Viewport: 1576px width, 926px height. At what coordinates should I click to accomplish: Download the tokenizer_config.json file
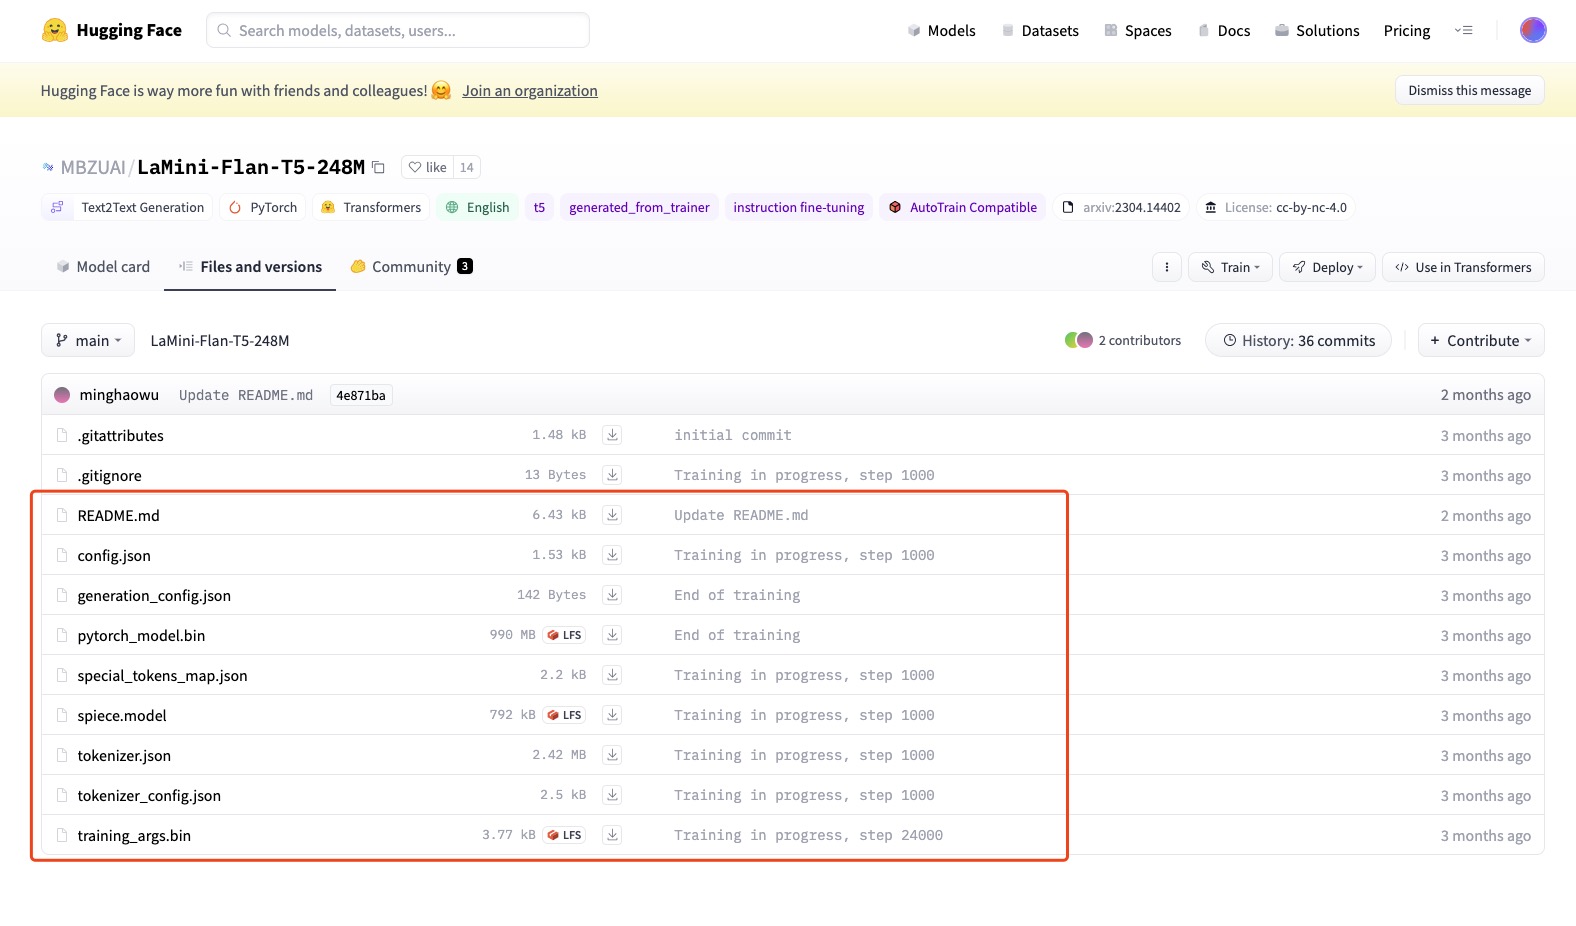[613, 795]
